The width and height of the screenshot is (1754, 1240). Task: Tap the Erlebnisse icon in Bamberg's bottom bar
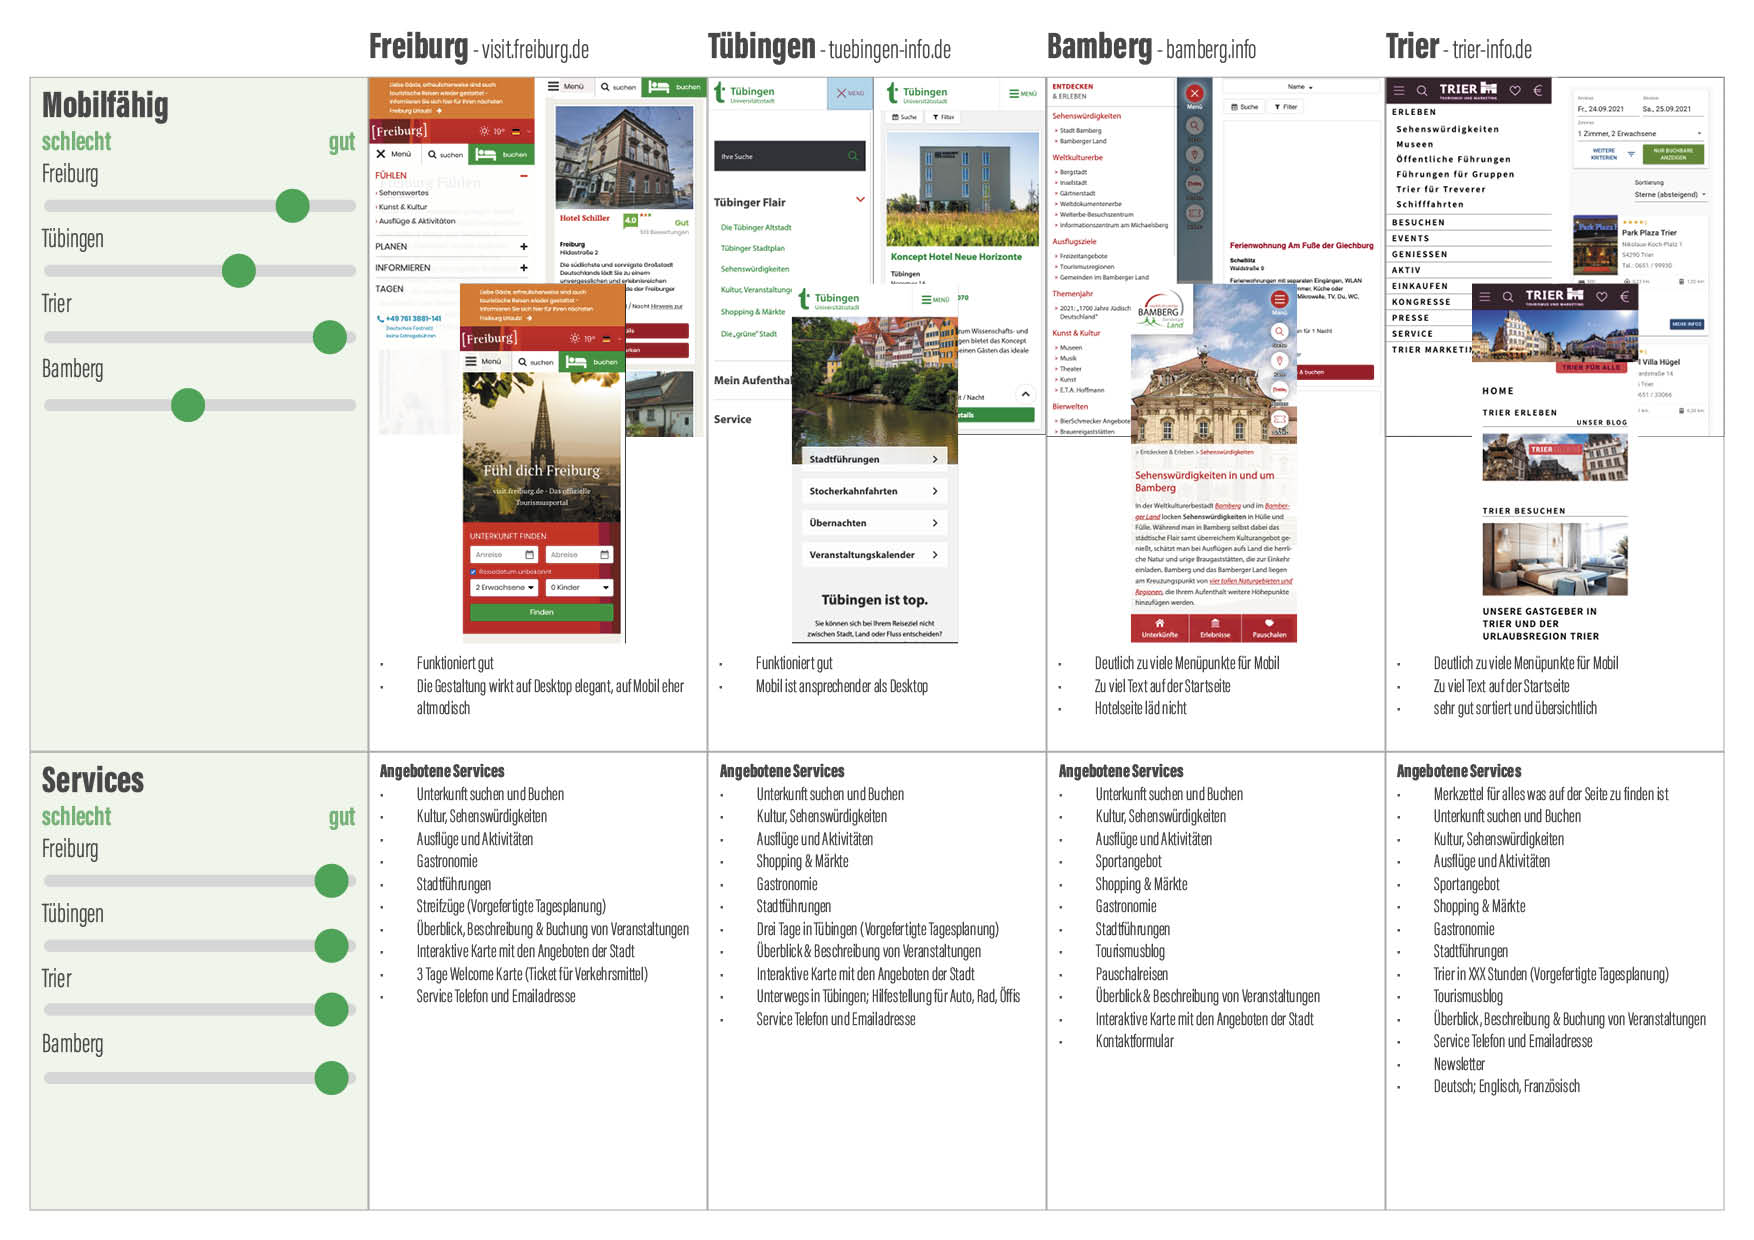pos(1215,624)
